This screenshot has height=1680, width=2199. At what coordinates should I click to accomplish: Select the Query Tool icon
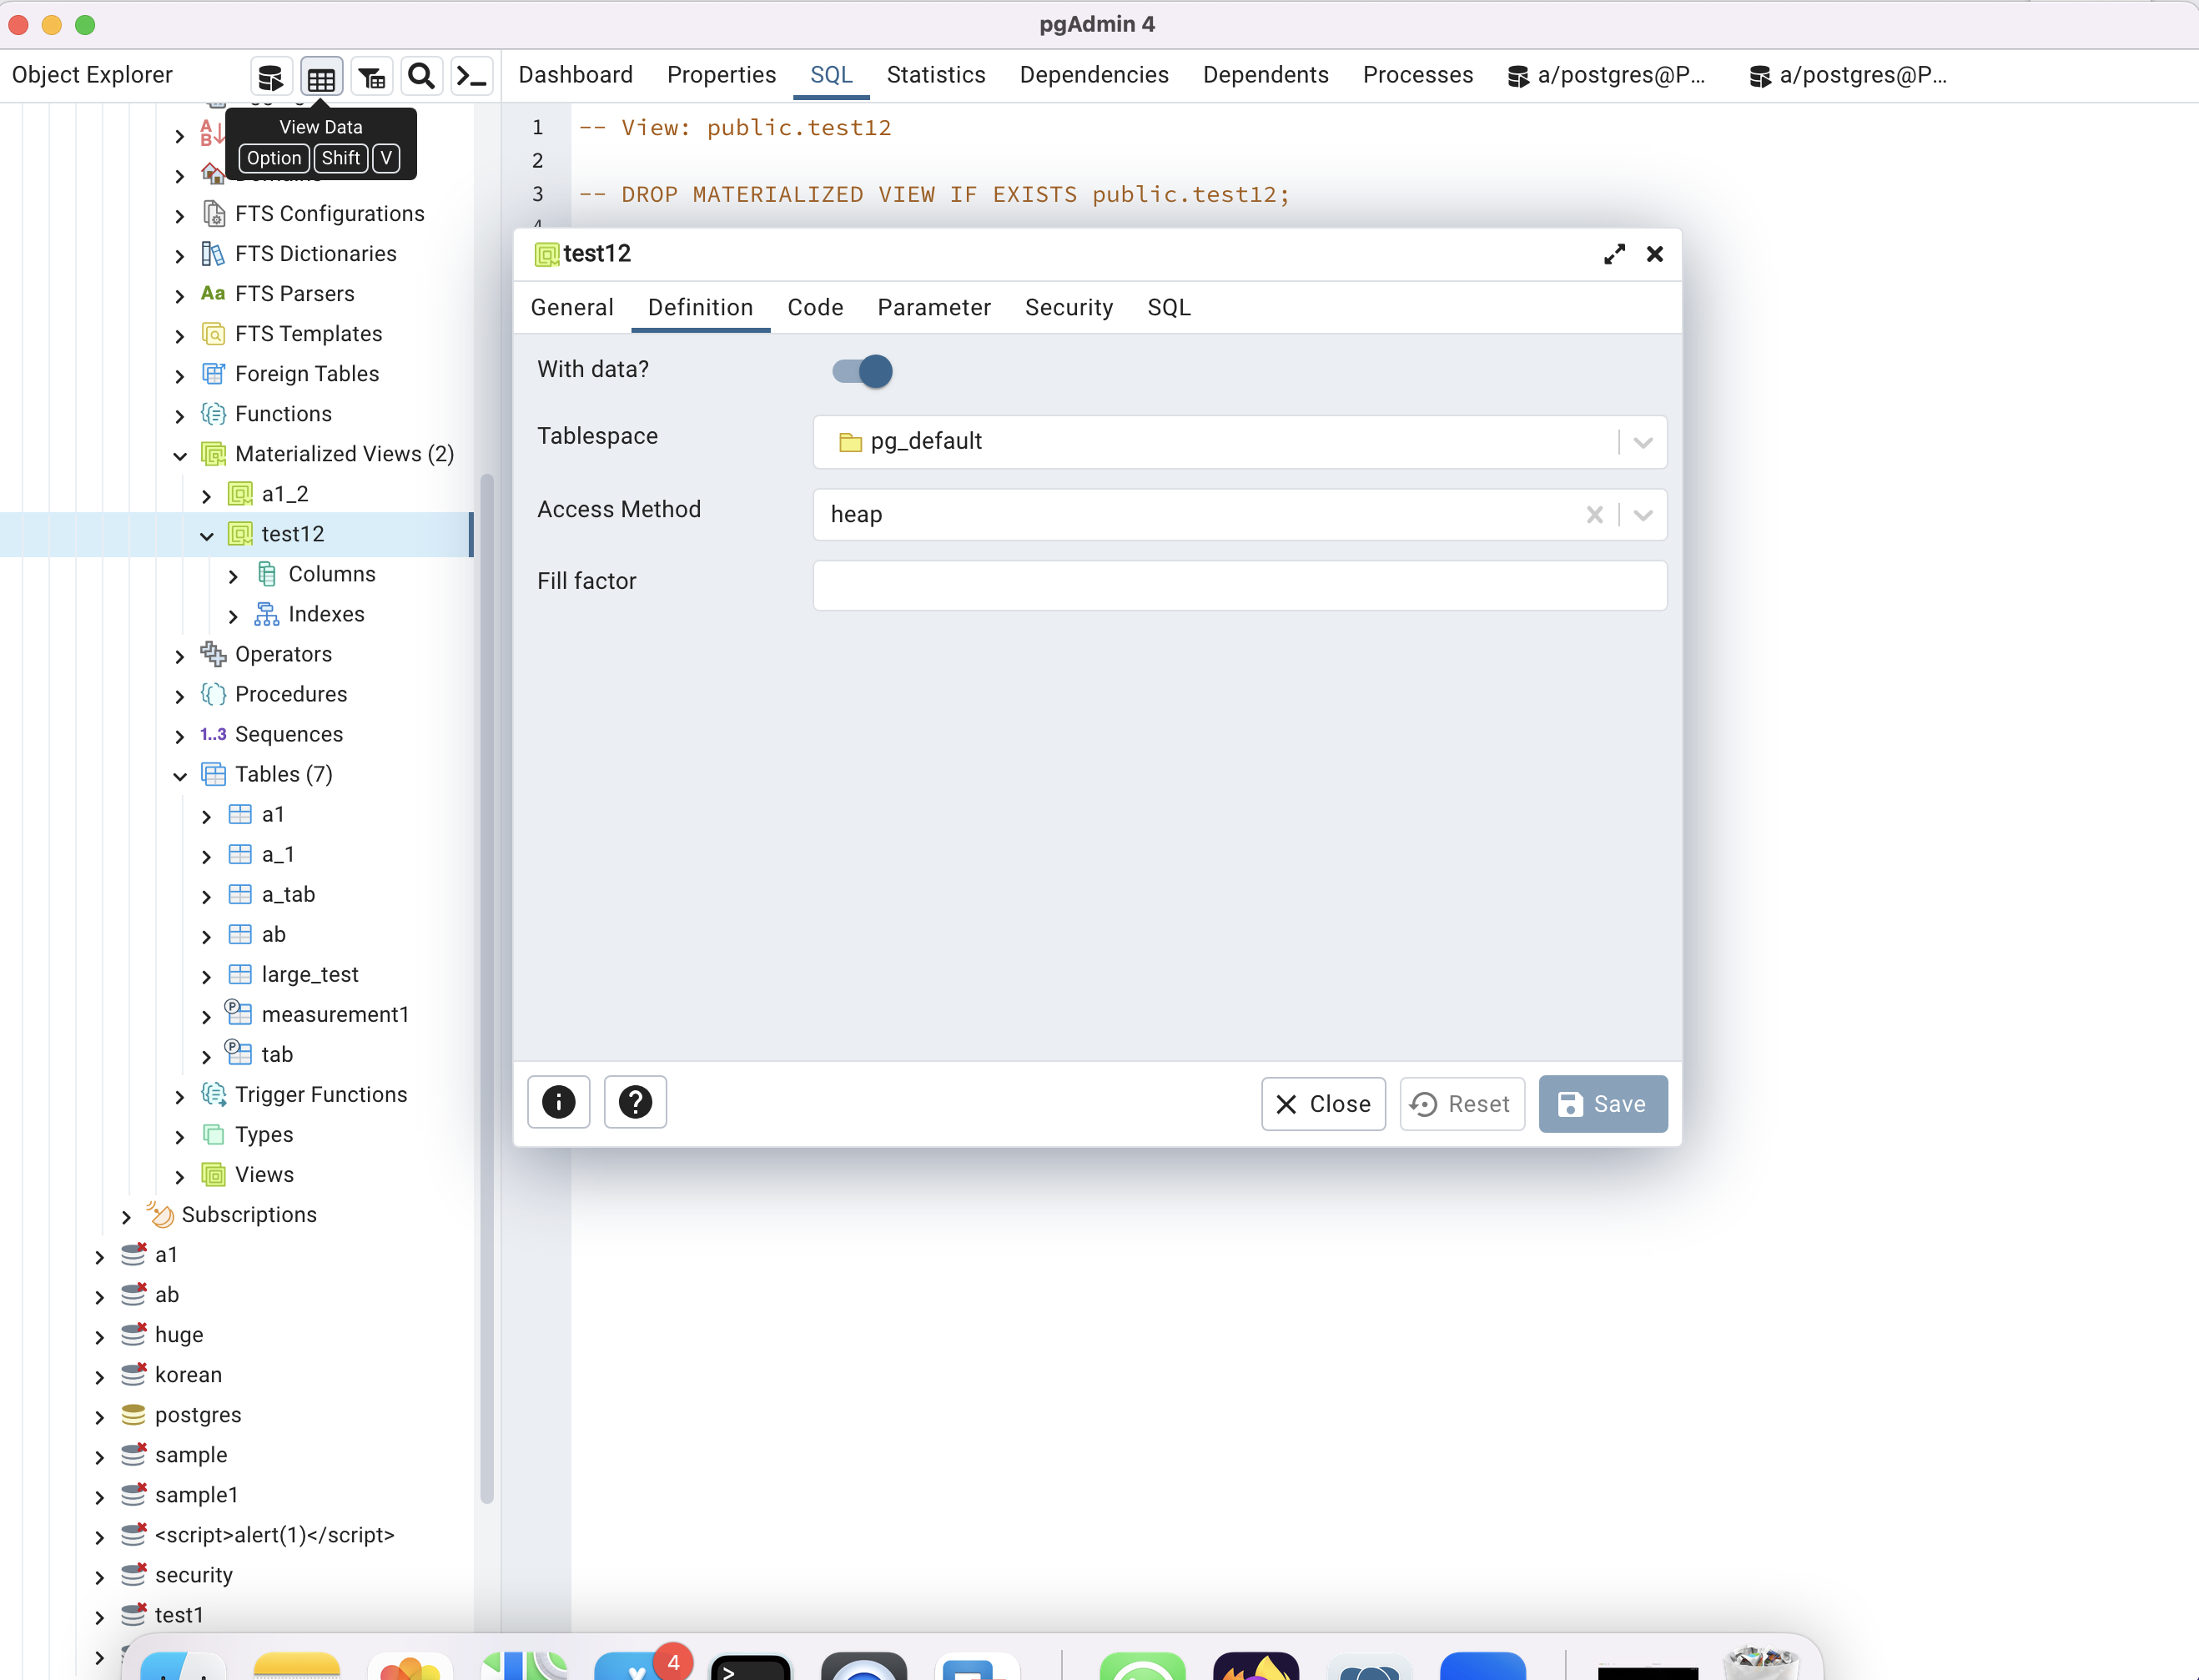point(269,75)
